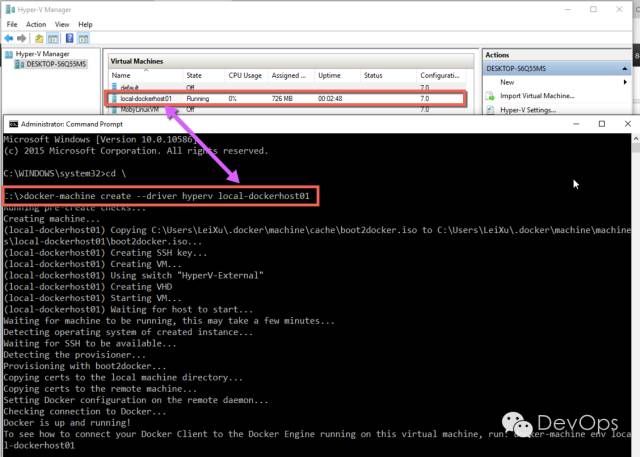Click the Up folder toolbar icon

(x=39, y=39)
